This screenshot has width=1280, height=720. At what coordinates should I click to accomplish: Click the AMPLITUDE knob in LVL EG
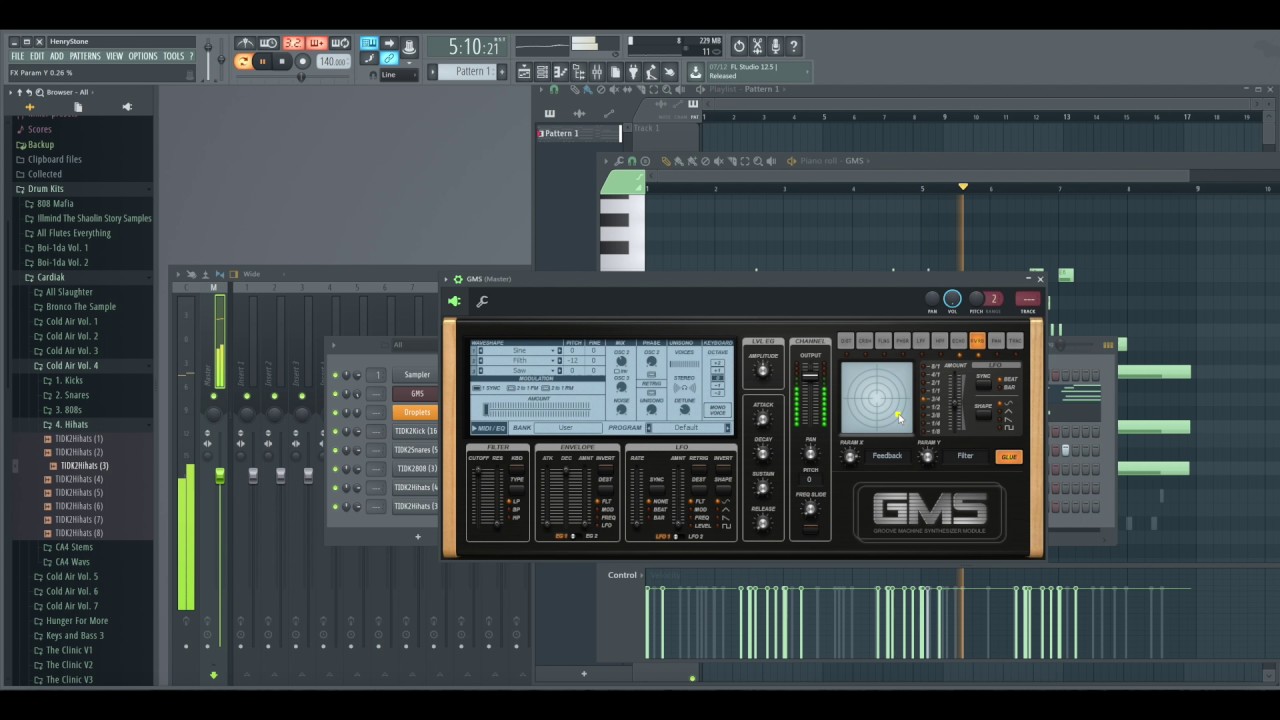(x=763, y=371)
